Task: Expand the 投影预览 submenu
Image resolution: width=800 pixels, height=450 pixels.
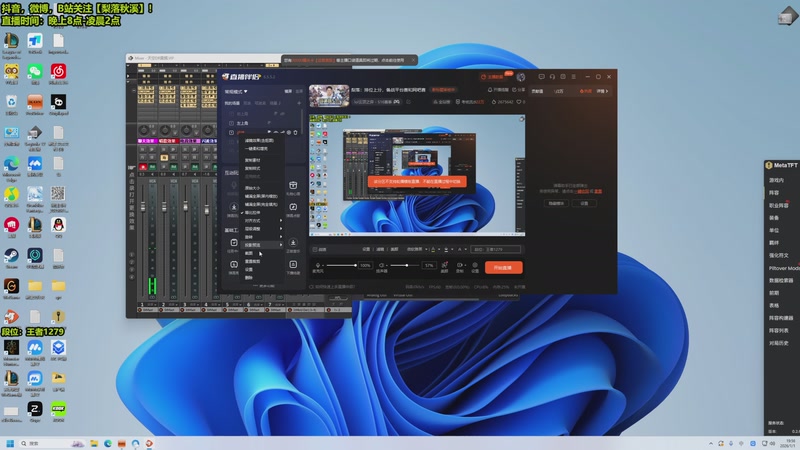Action: (x=263, y=245)
